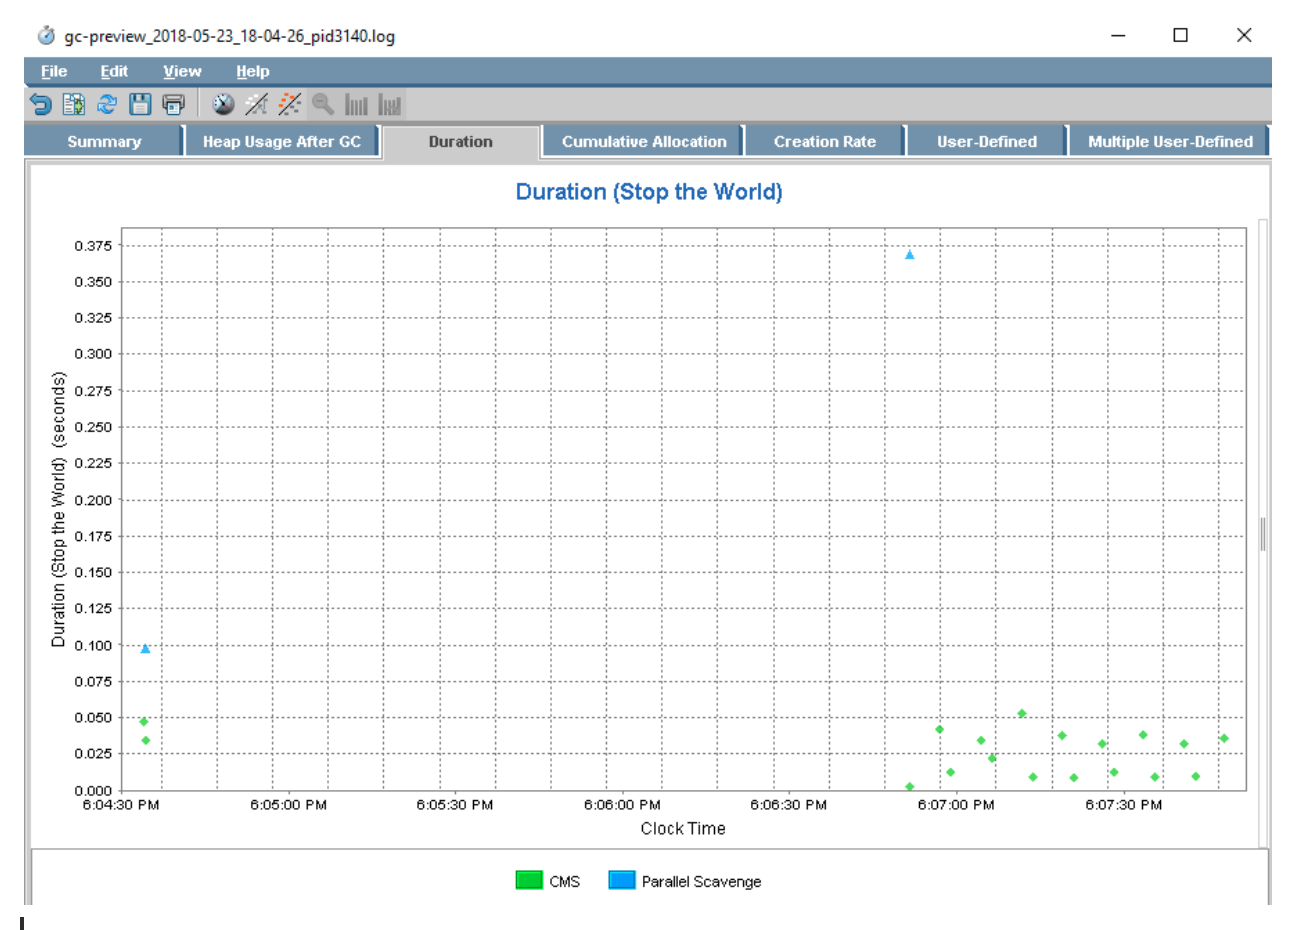Image resolution: width=1304 pixels, height=930 pixels.
Task: Click the orange crossed-out data points icon
Action: click(x=290, y=104)
